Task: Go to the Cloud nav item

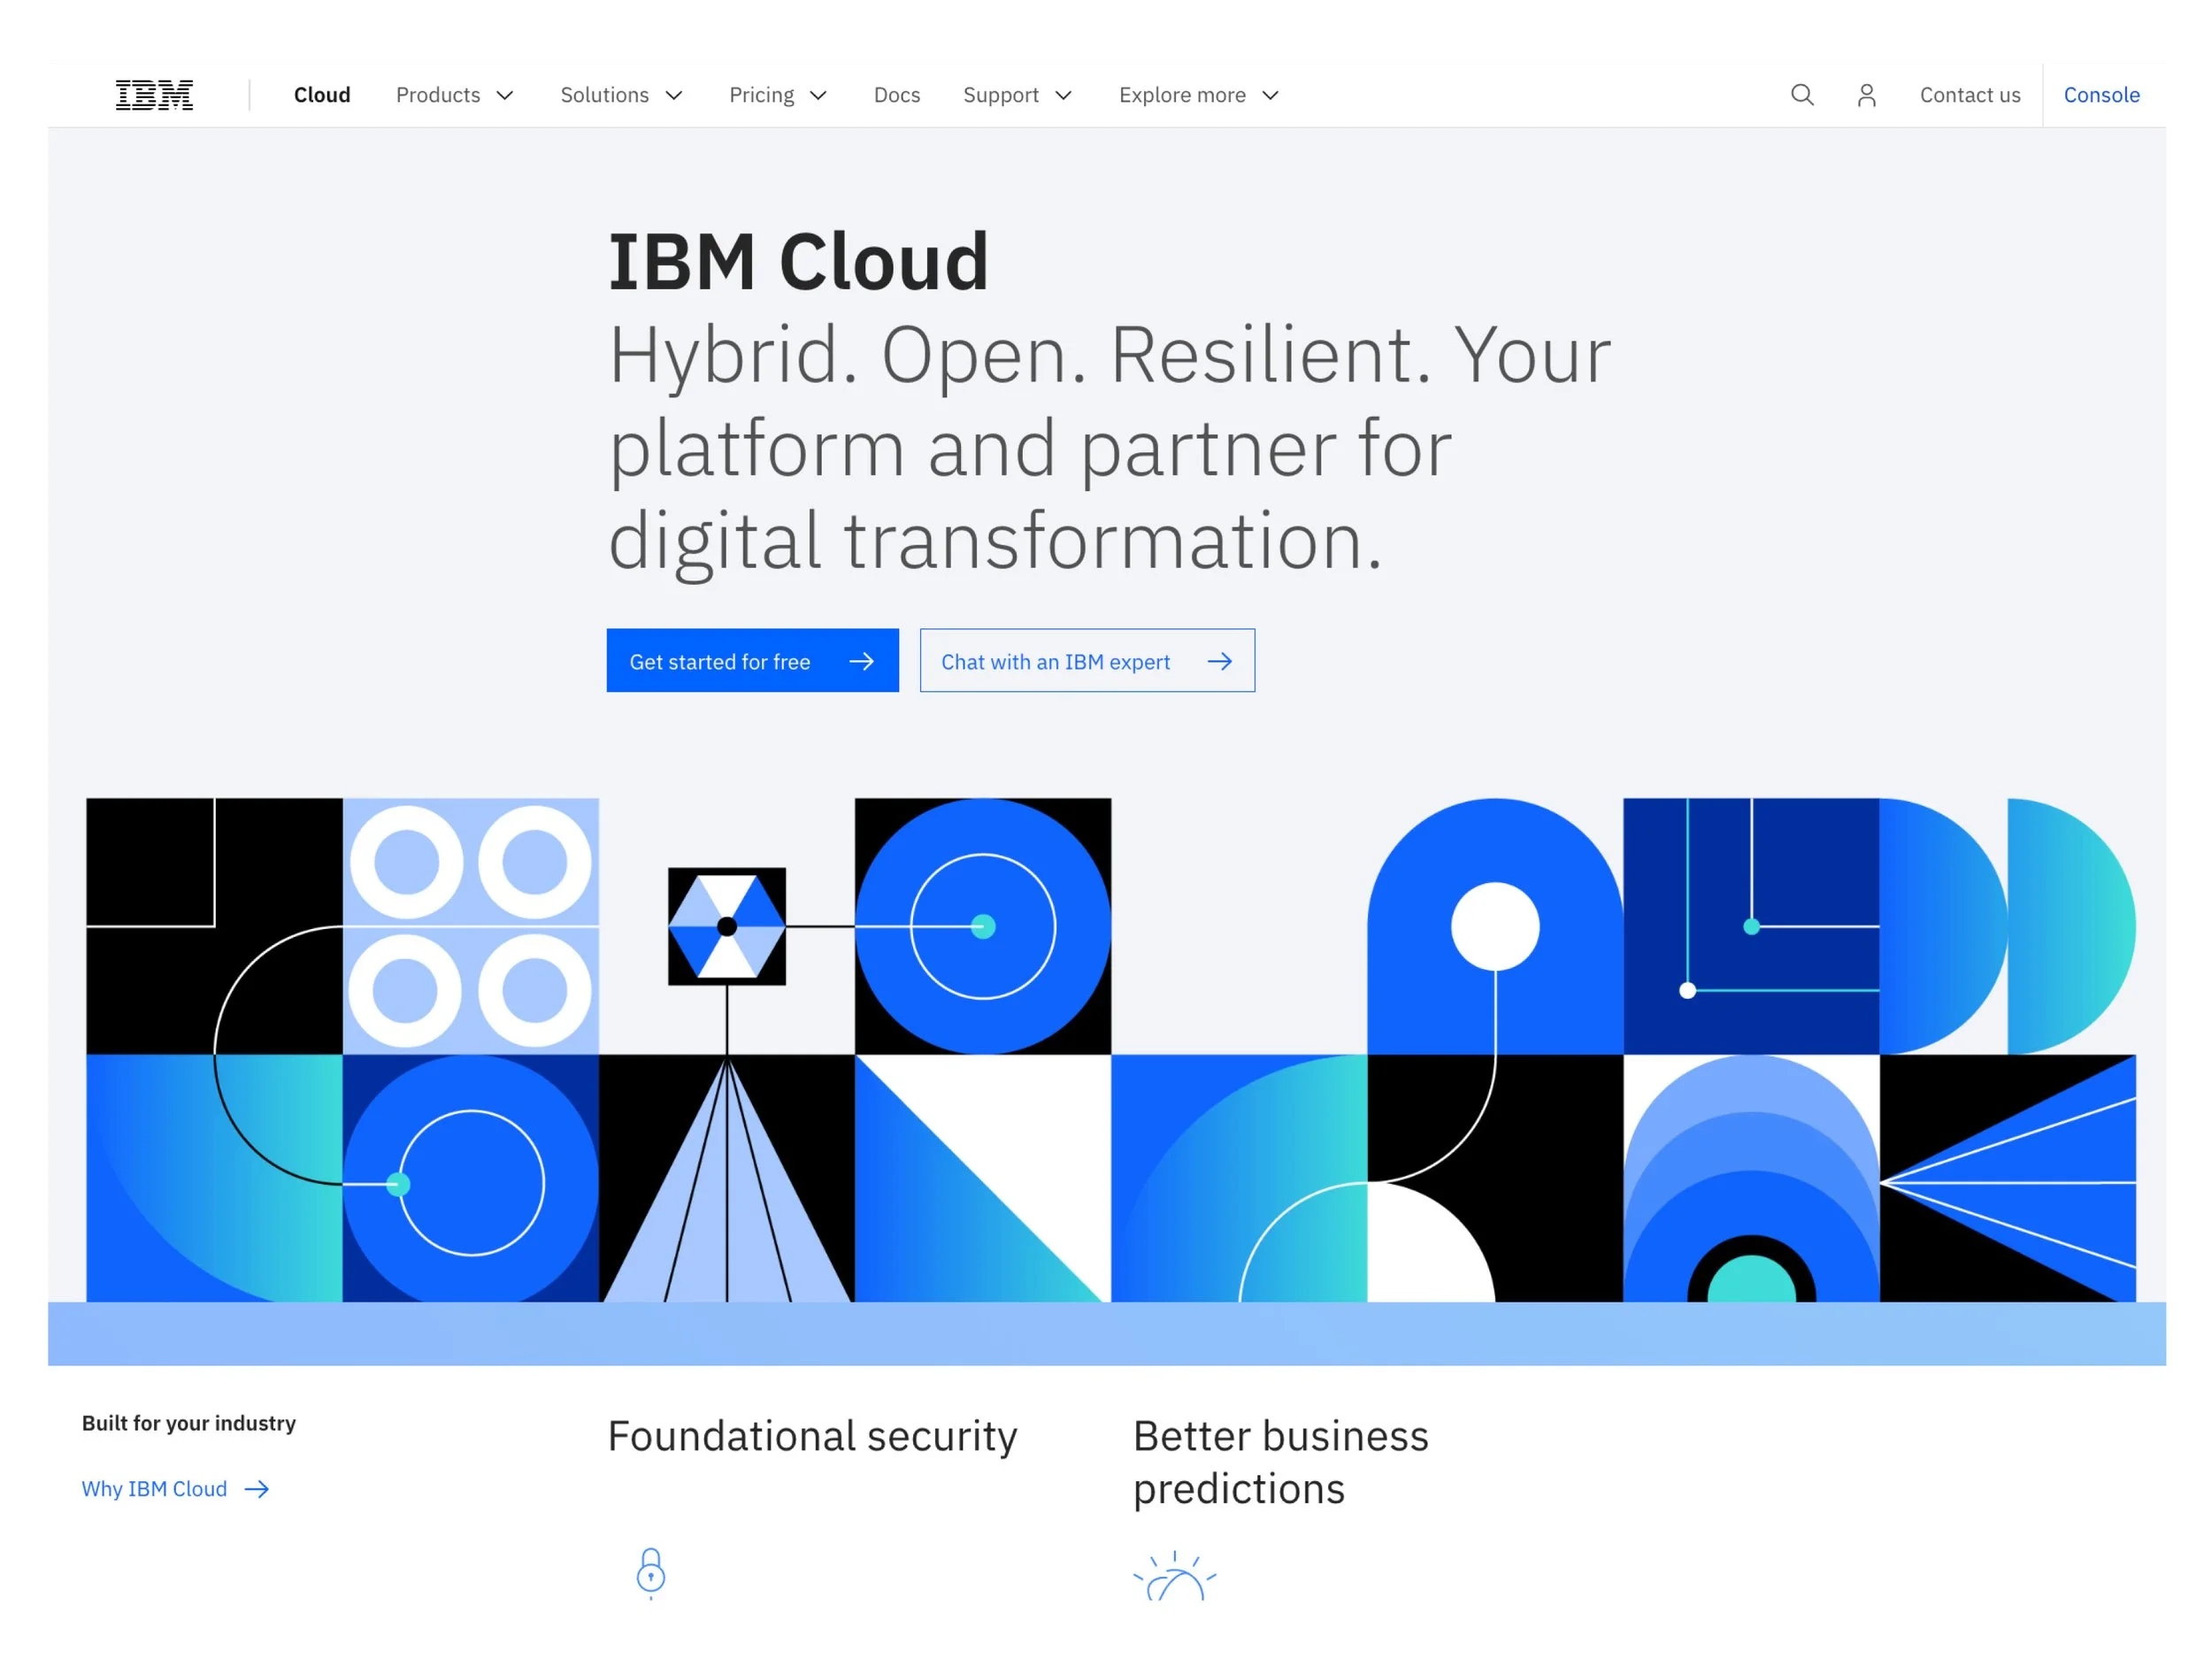Action: click(x=322, y=95)
